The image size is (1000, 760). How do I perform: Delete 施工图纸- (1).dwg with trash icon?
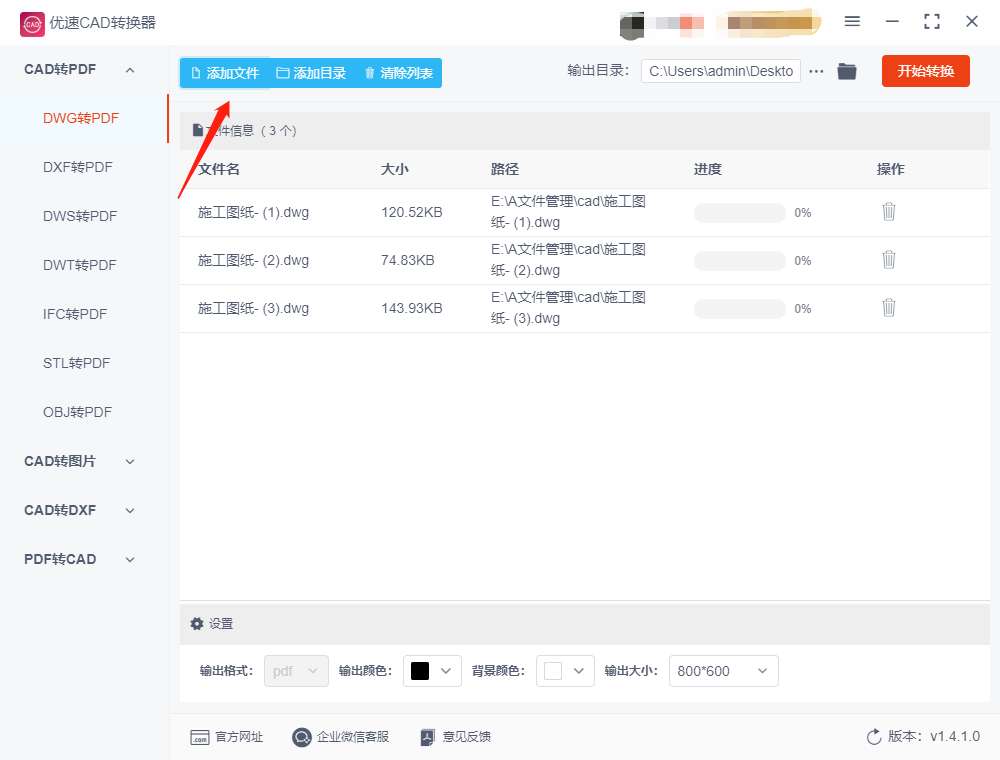(889, 212)
